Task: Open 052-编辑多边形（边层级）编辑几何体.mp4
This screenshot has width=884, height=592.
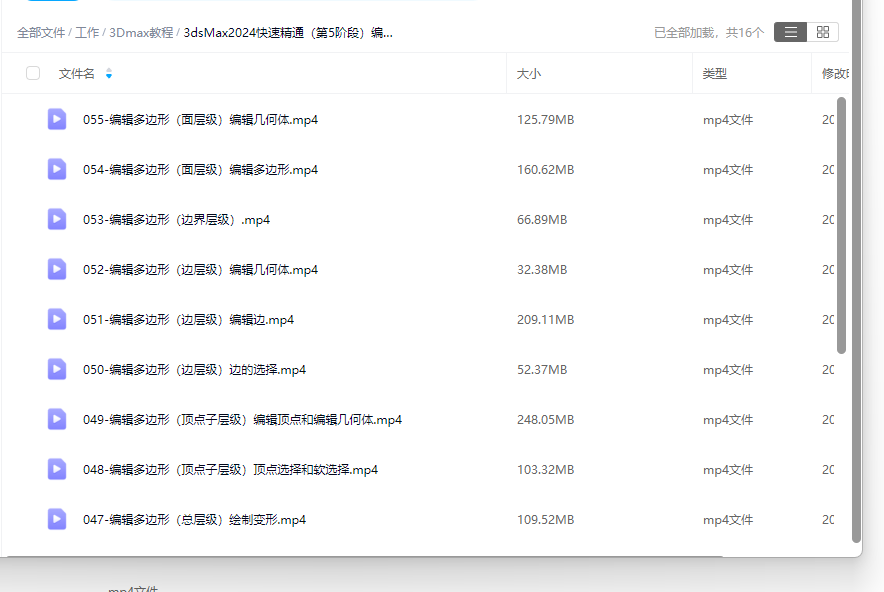Action: click(x=200, y=270)
